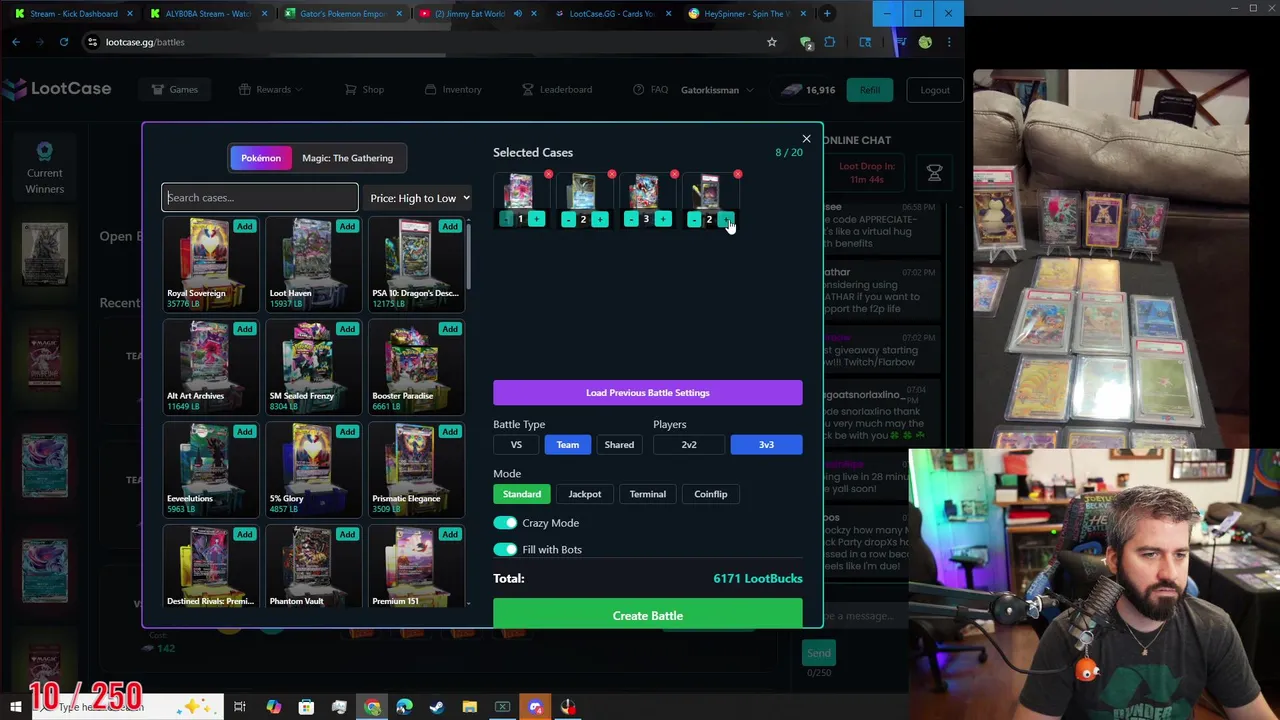This screenshot has width=1280, height=720.
Task: Expand the Gatorkissman account dropdown
Action: pos(717,90)
